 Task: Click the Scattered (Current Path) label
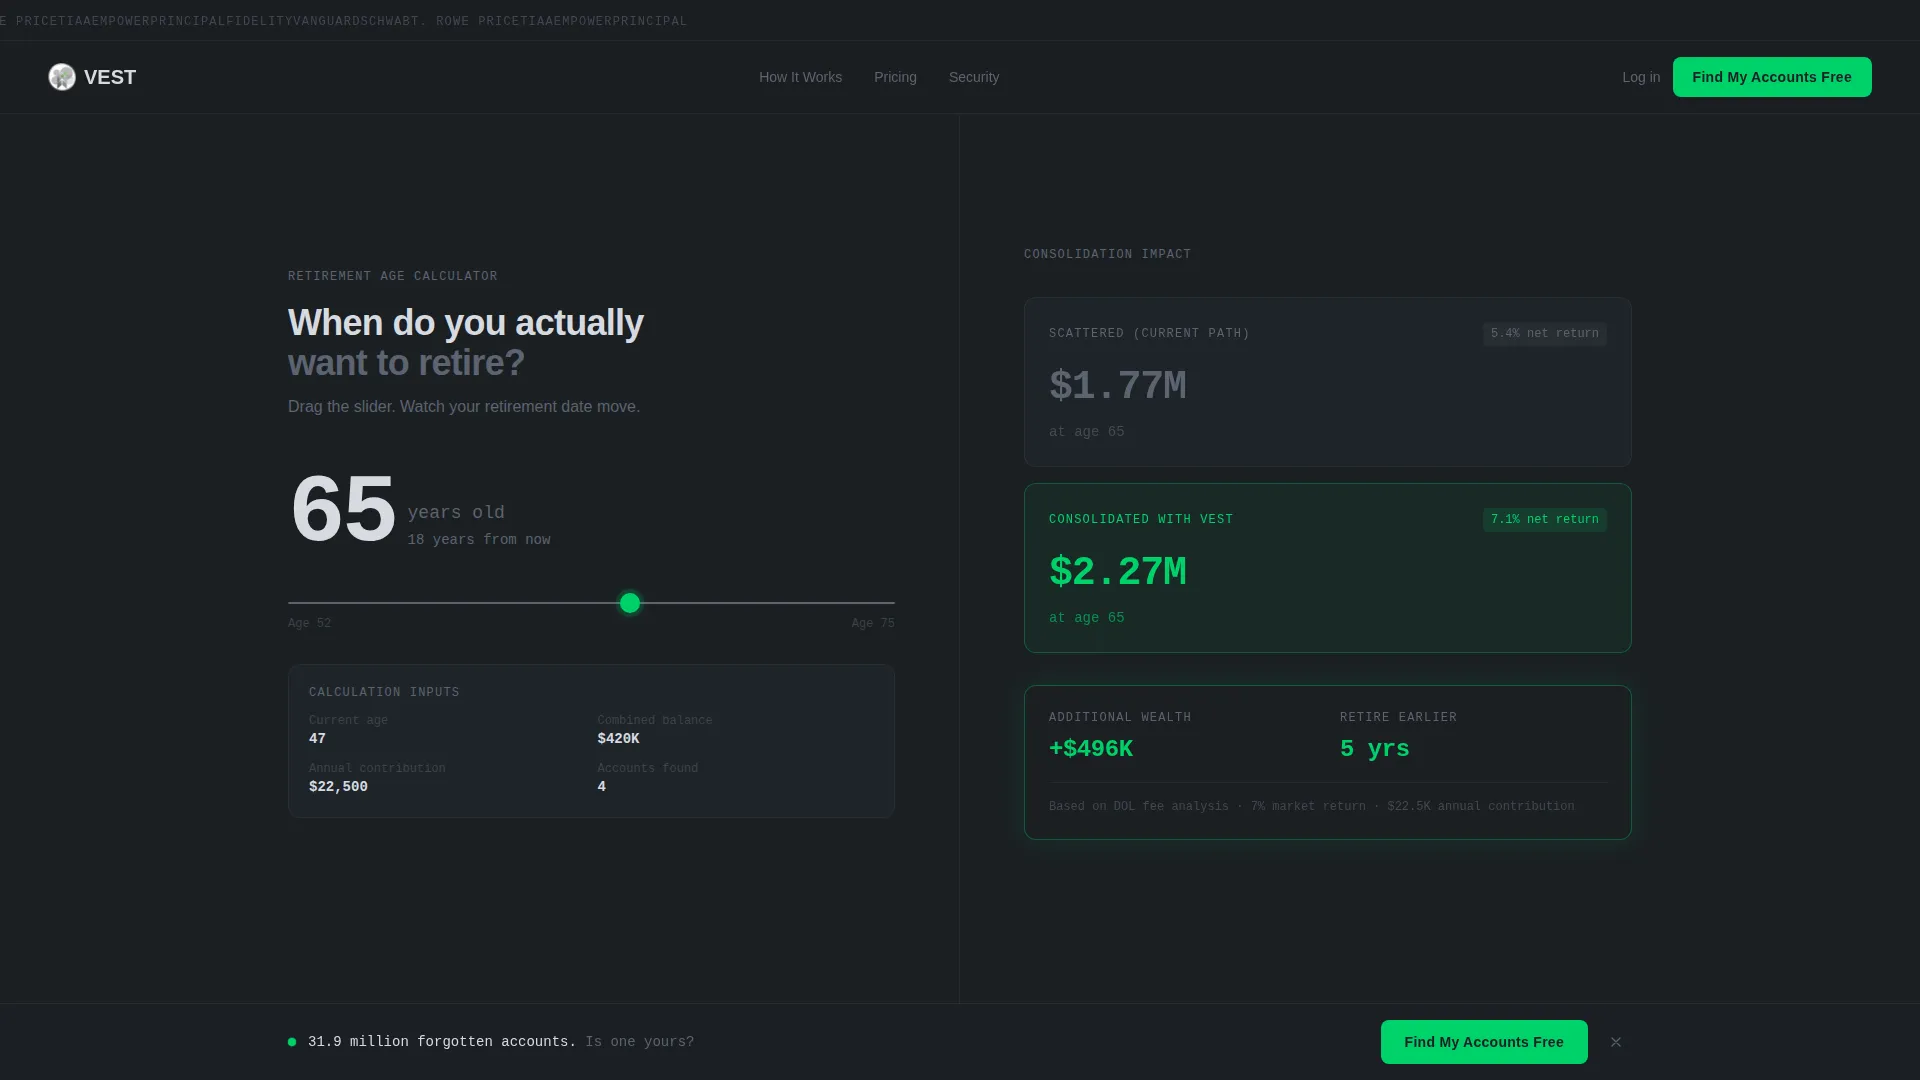click(1149, 334)
